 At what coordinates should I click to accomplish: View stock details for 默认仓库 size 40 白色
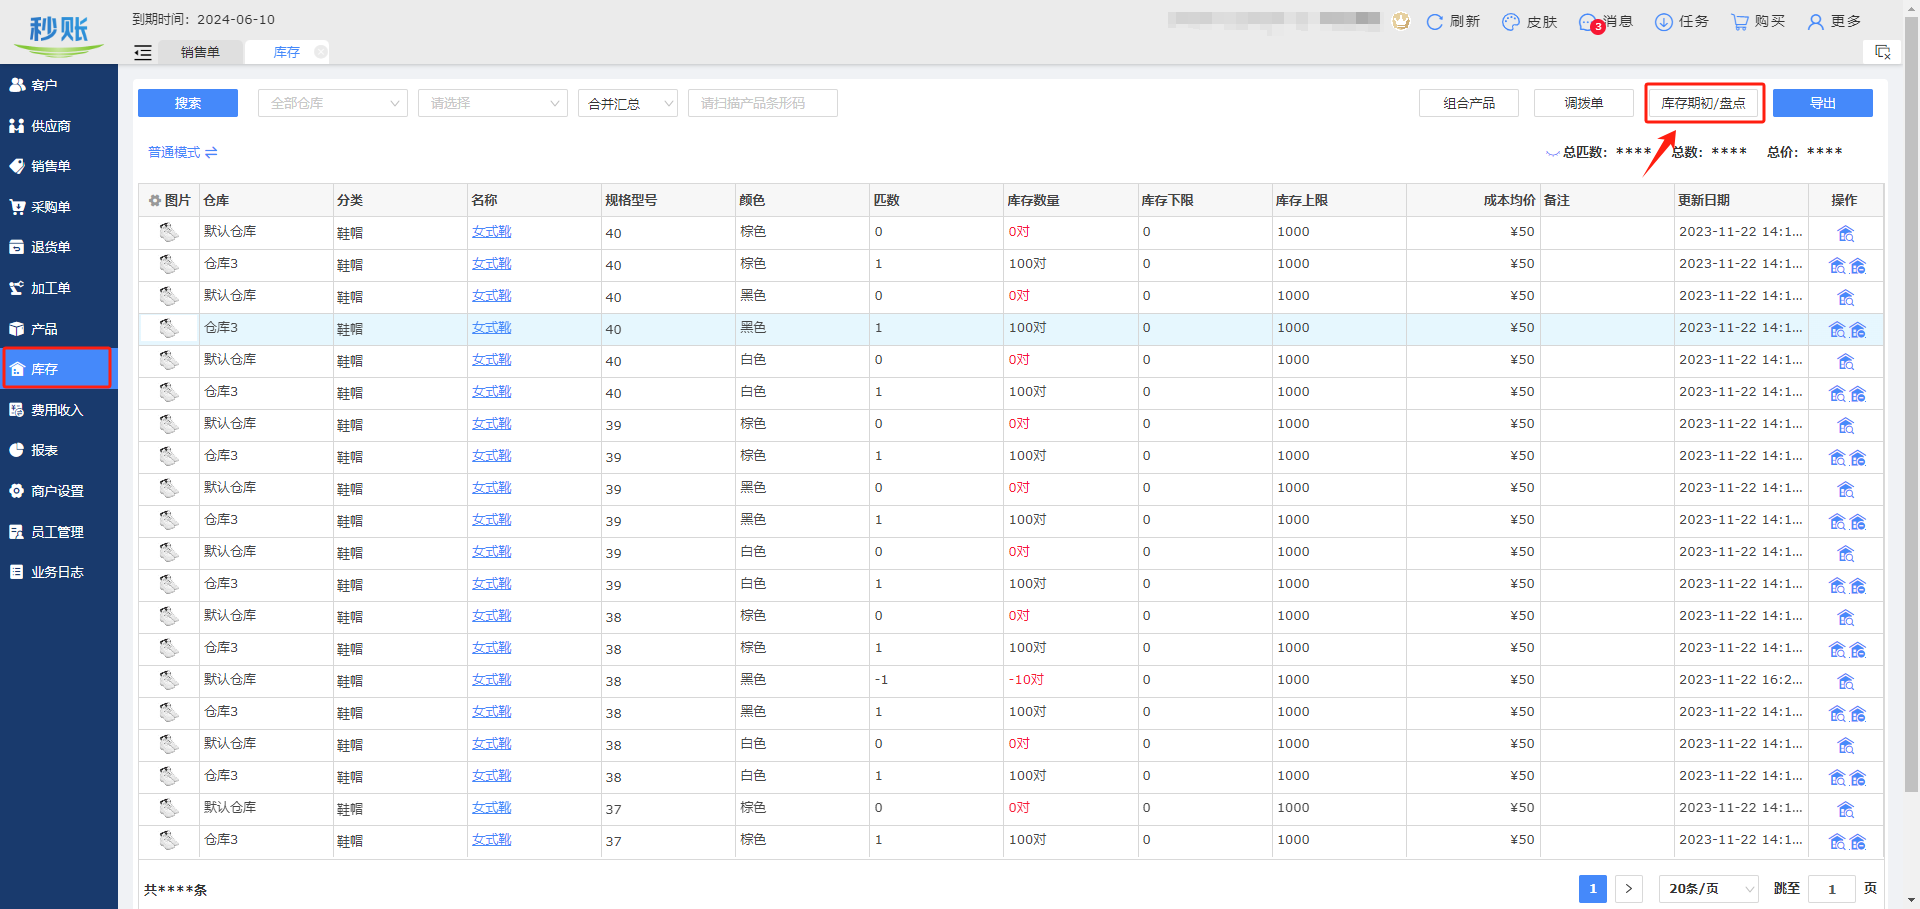point(1846,362)
